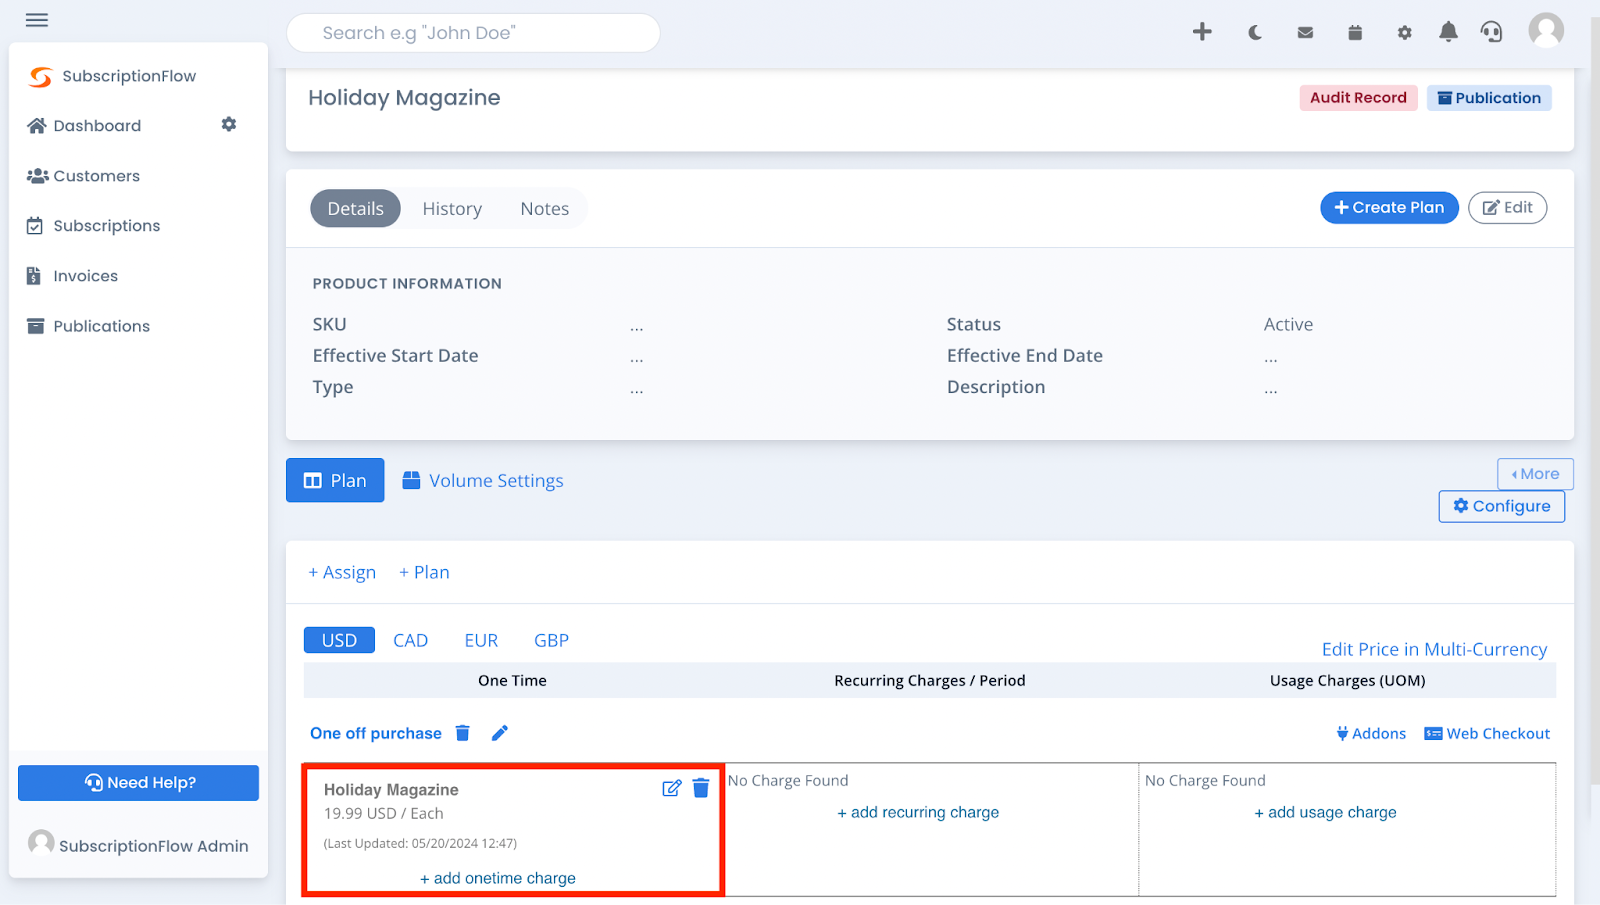This screenshot has height=905, width=1600.
Task: Select CAD as the active currency
Action: coord(410,640)
